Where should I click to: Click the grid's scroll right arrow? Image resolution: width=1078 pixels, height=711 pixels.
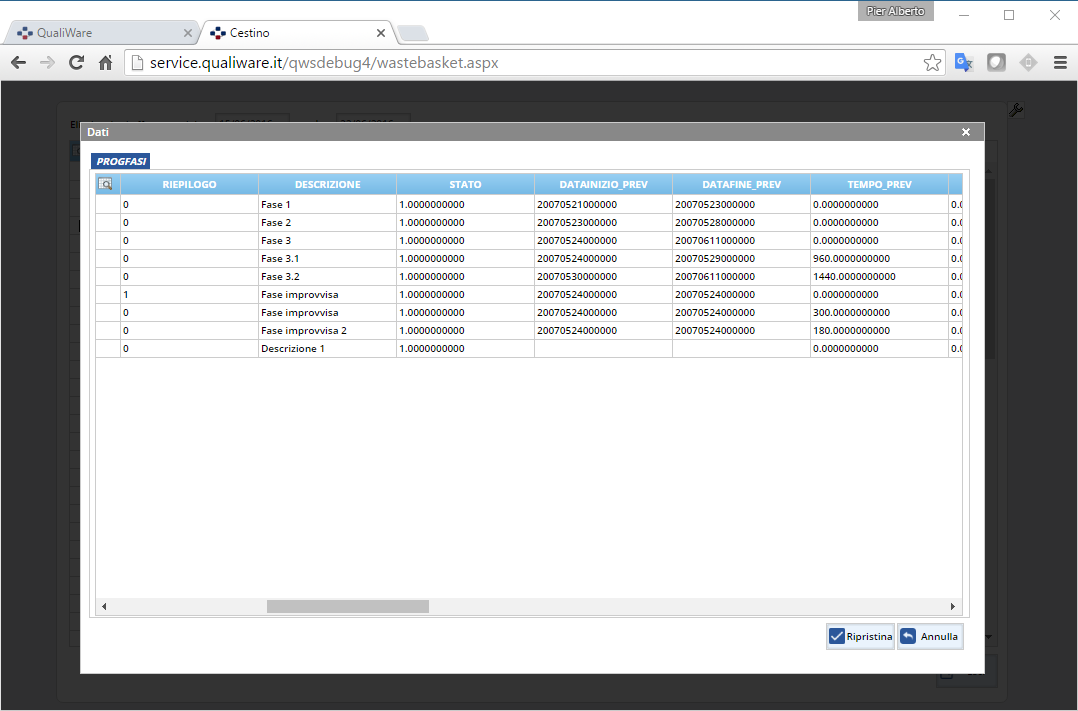point(952,606)
